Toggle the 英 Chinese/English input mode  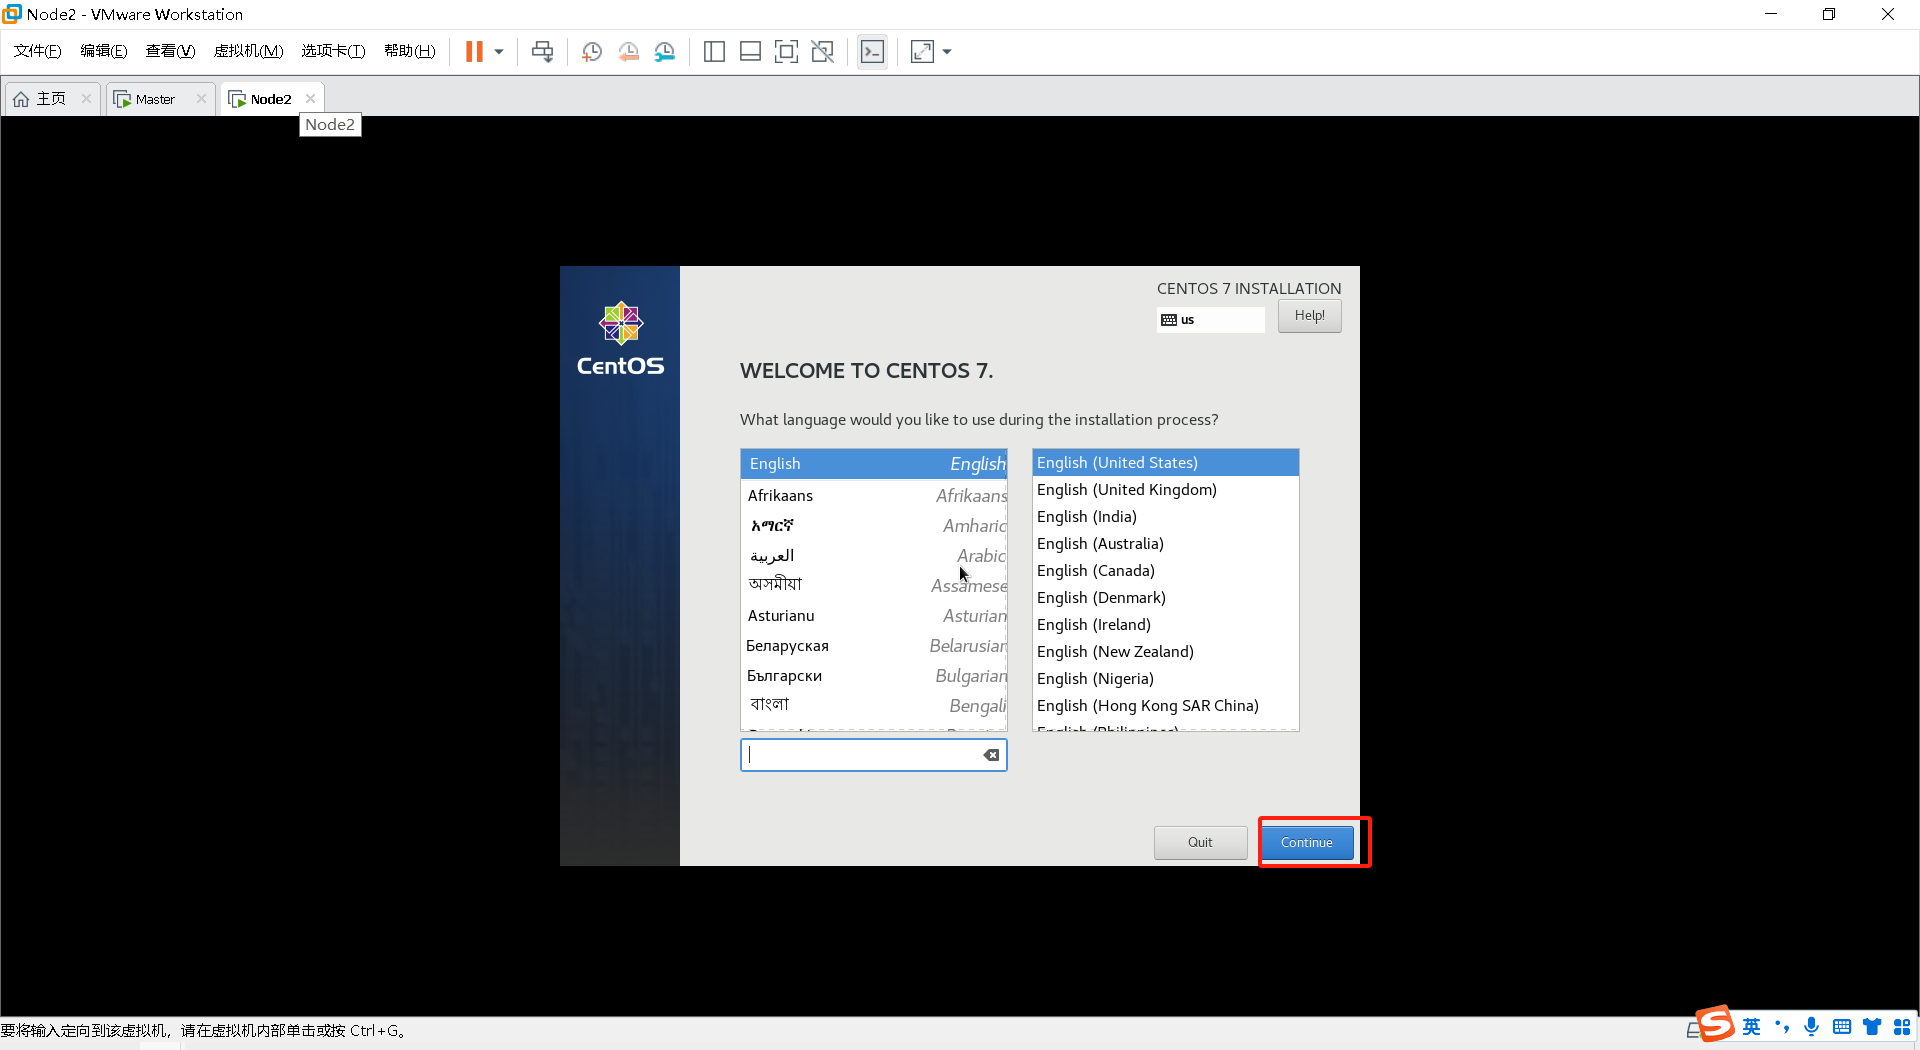1751,1027
